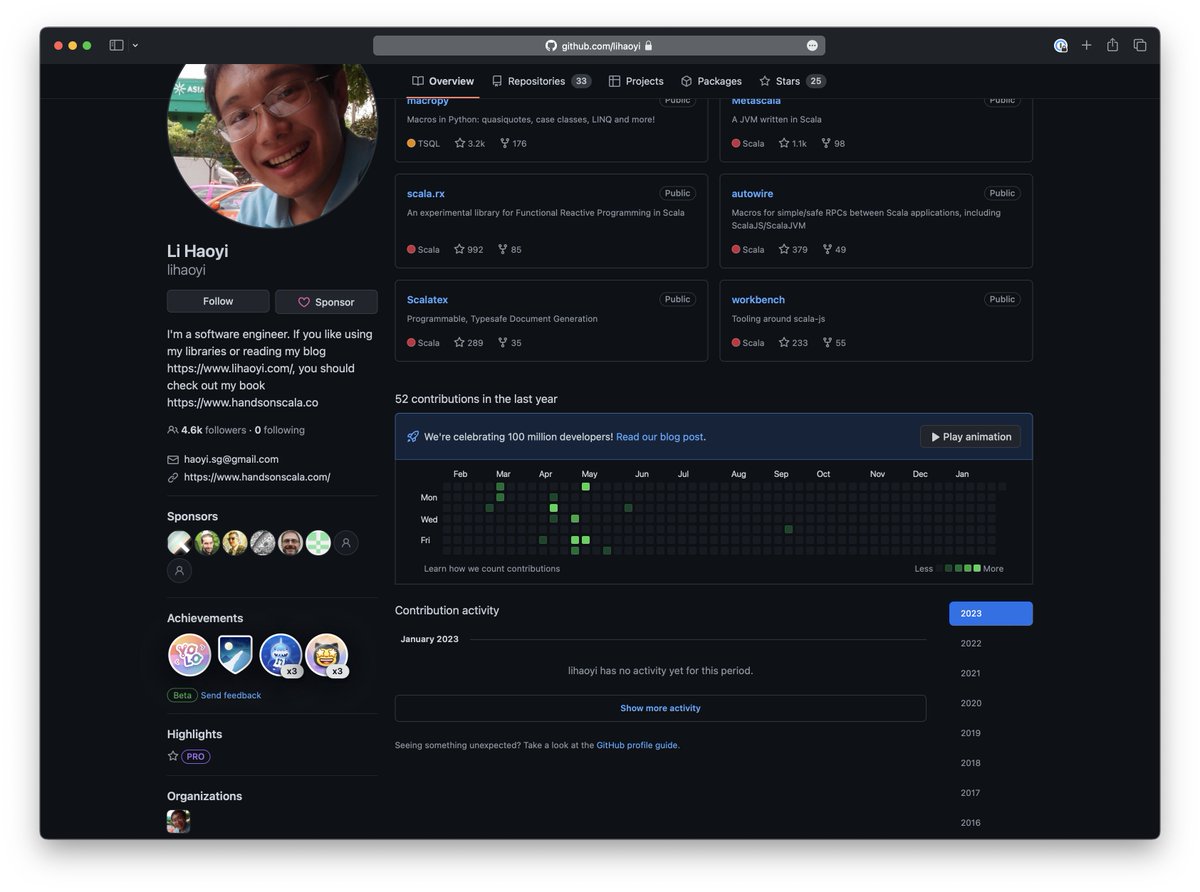Show the tab overview icon
This screenshot has width=1200, height=892.
point(1139,45)
